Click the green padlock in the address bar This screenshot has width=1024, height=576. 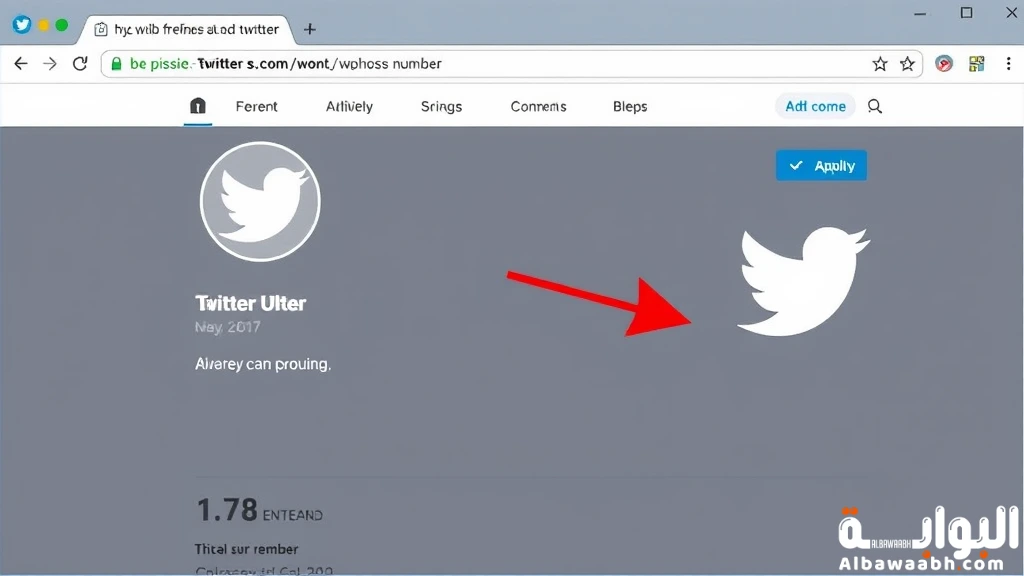117,64
